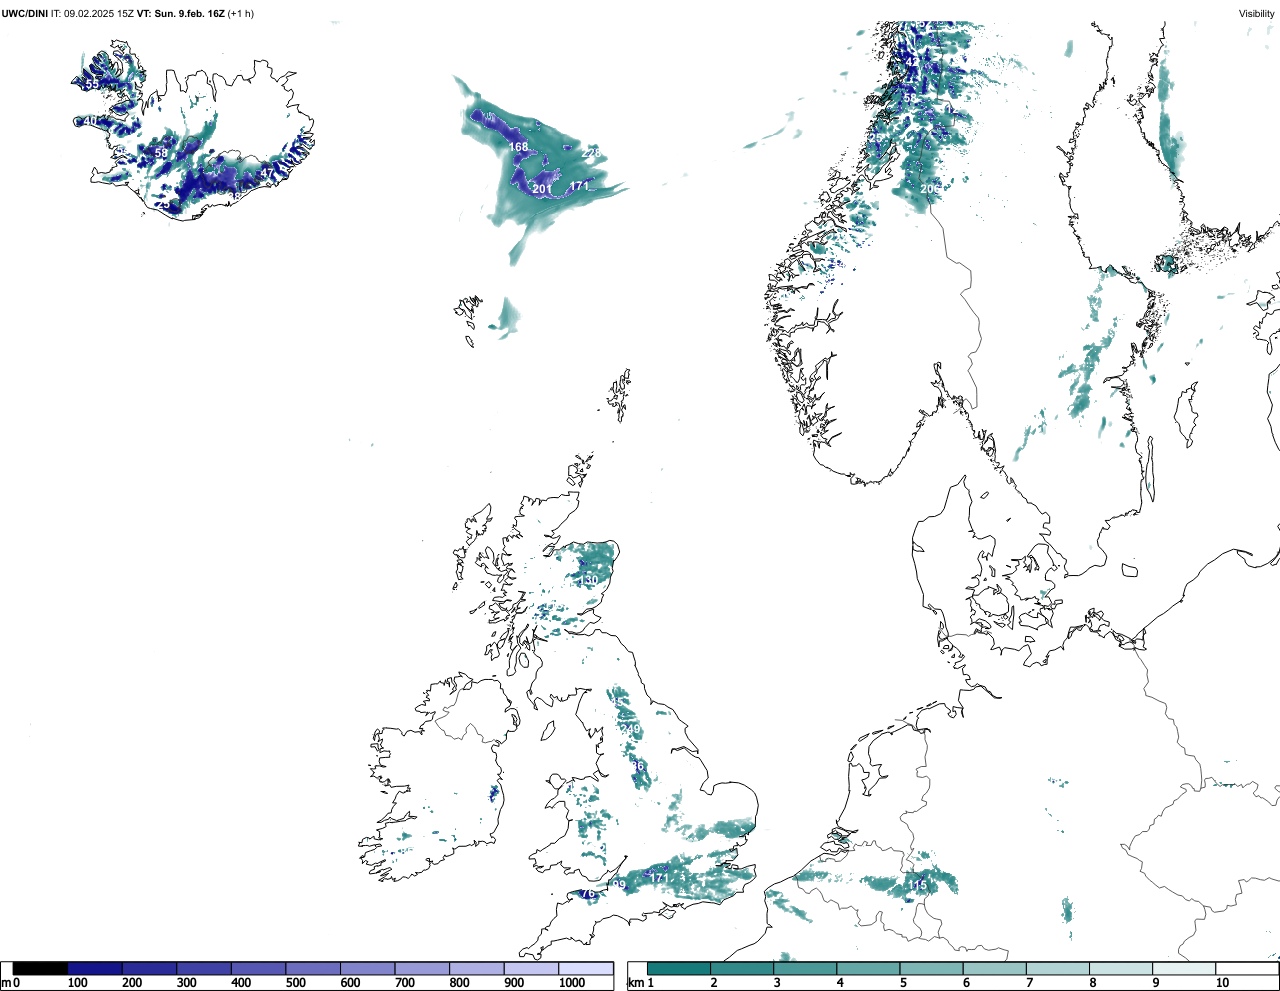This screenshot has width=1280, height=991.
Task: Pick the 9–10 km palest legend swatch
Action: [1184, 968]
